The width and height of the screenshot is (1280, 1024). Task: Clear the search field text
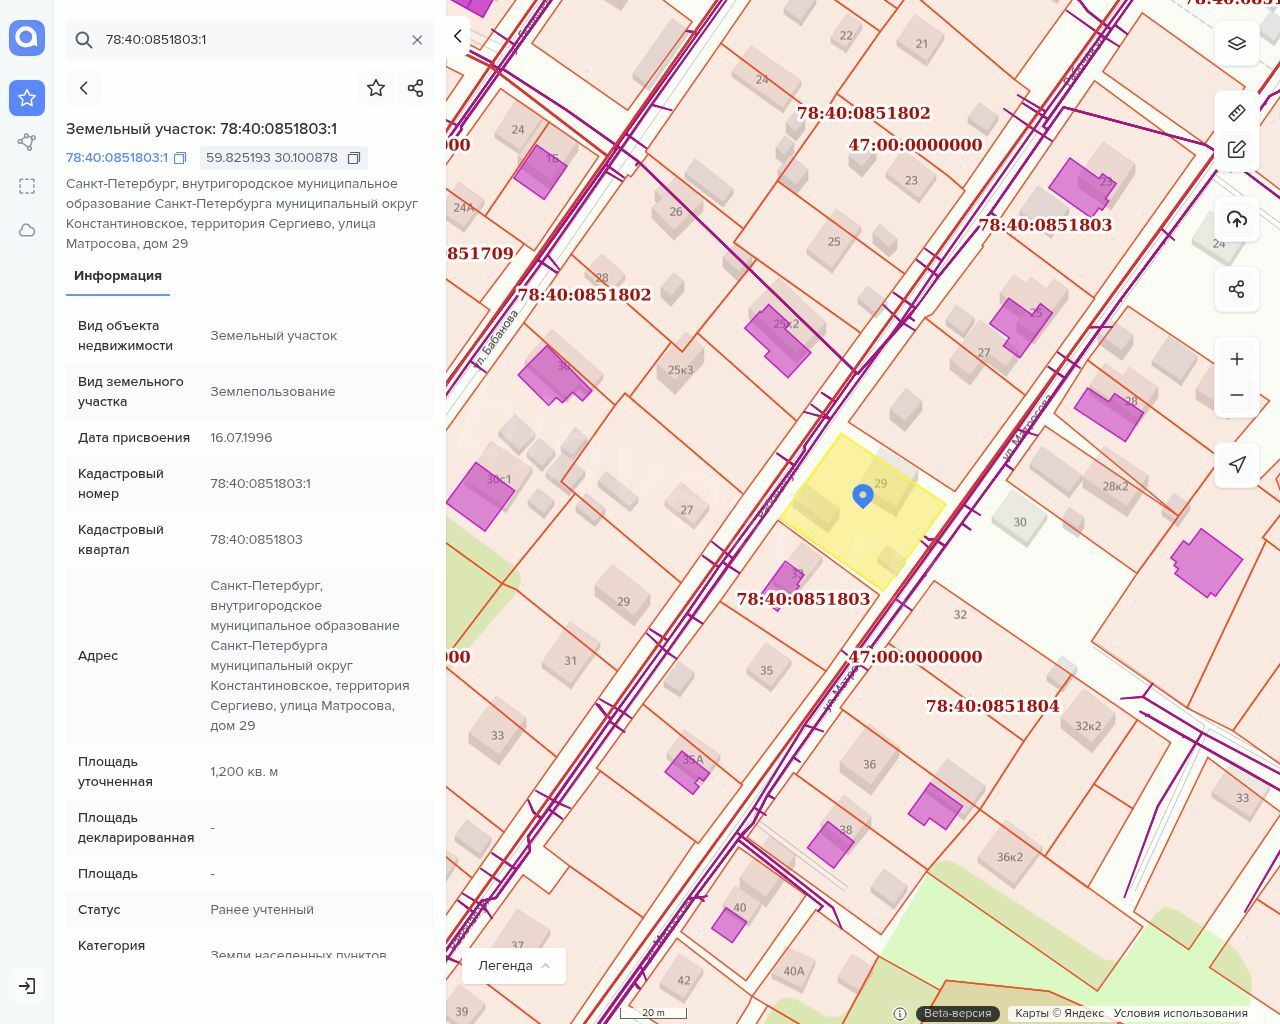click(x=417, y=40)
